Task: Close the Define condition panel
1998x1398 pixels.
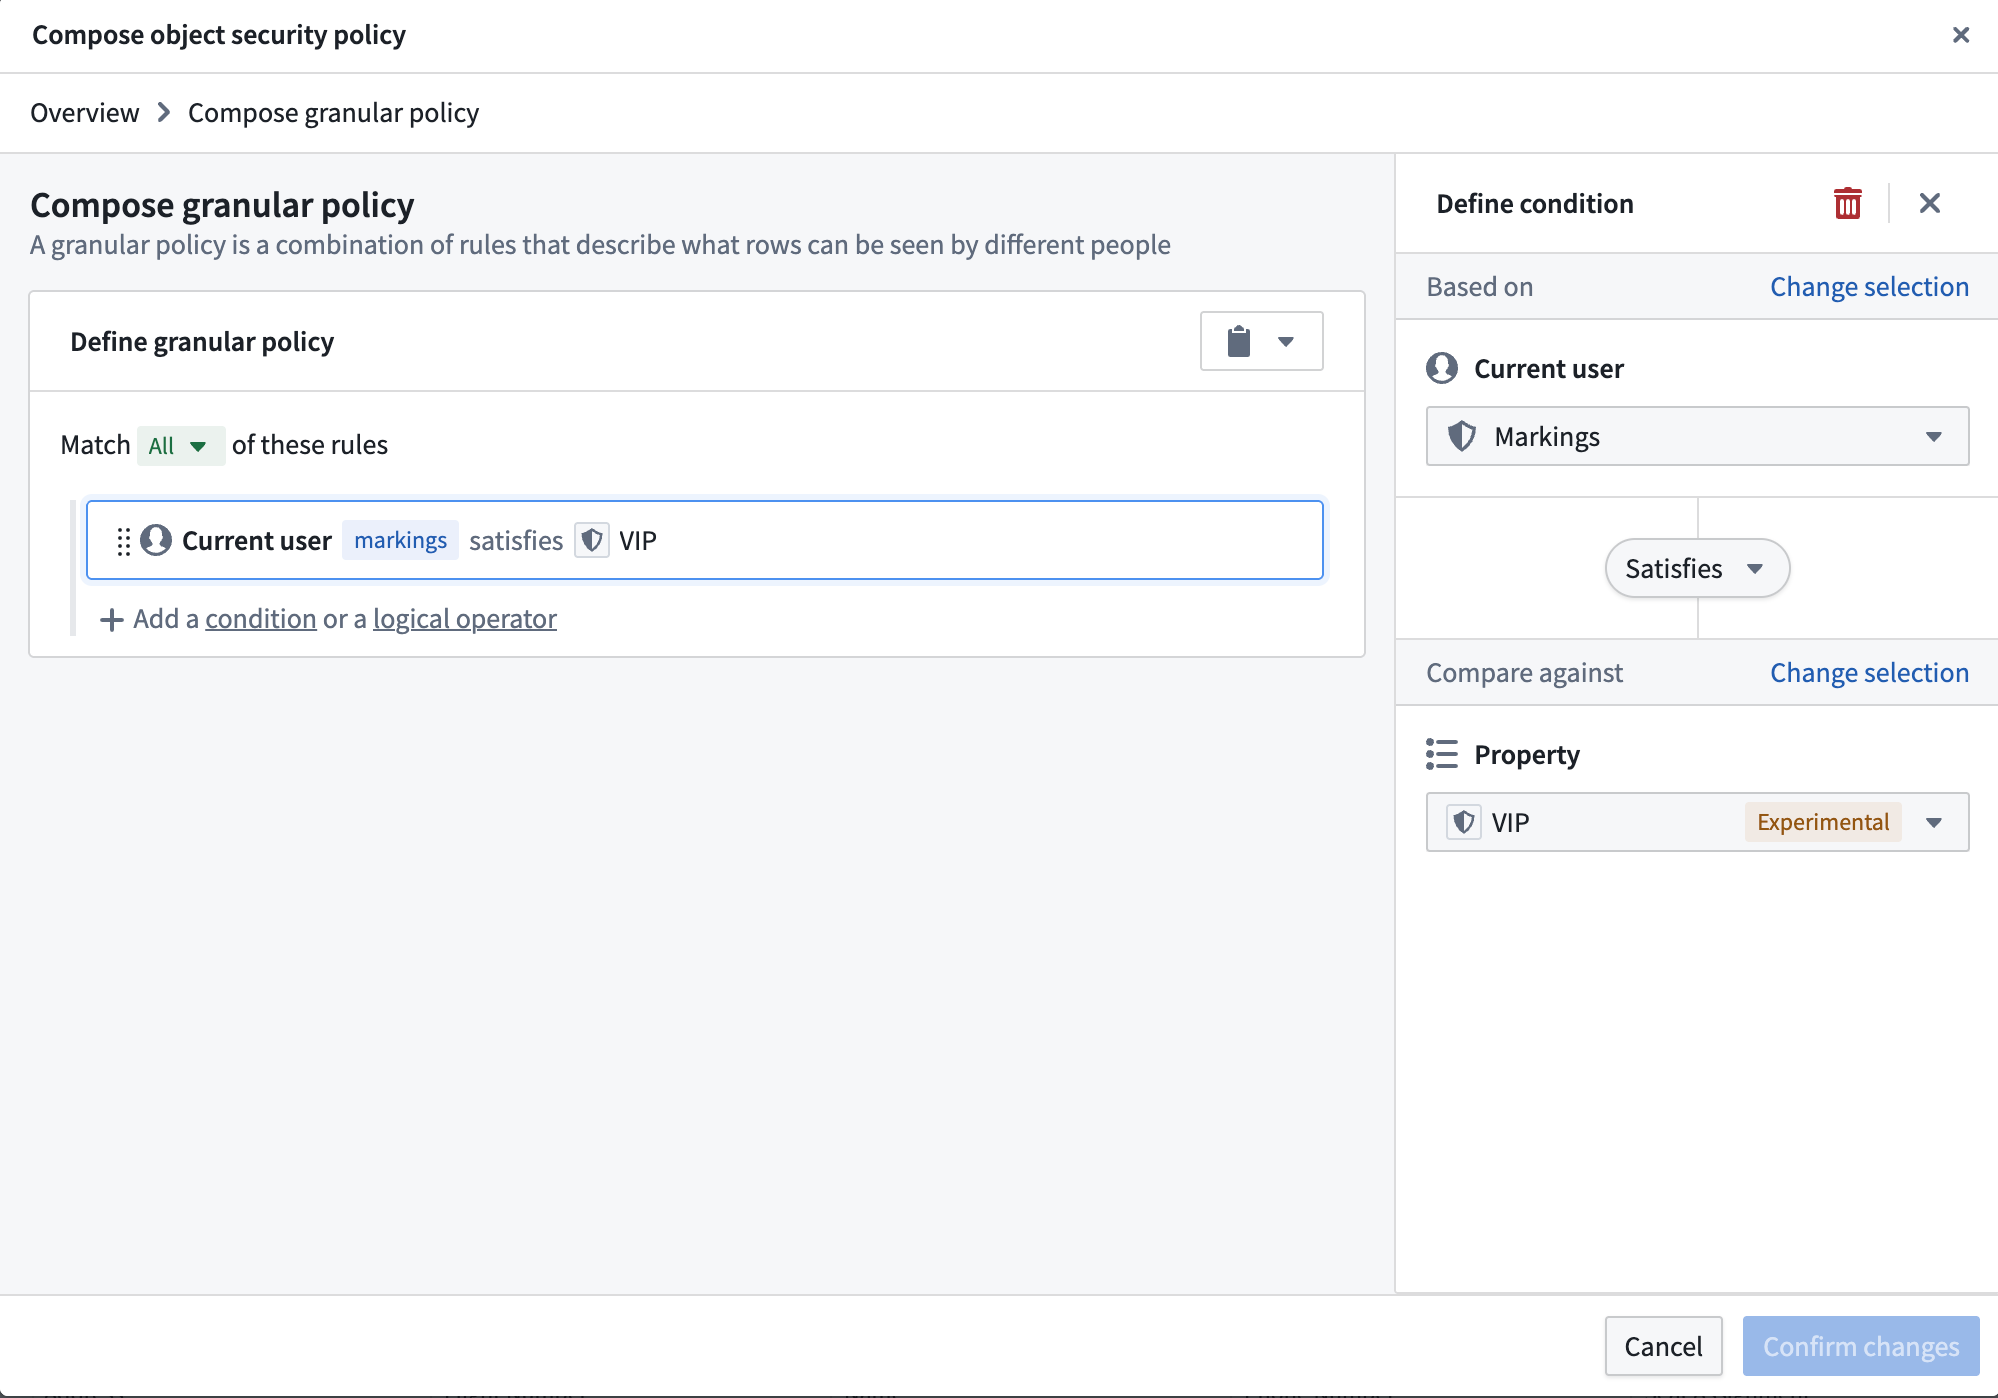Action: (1929, 203)
